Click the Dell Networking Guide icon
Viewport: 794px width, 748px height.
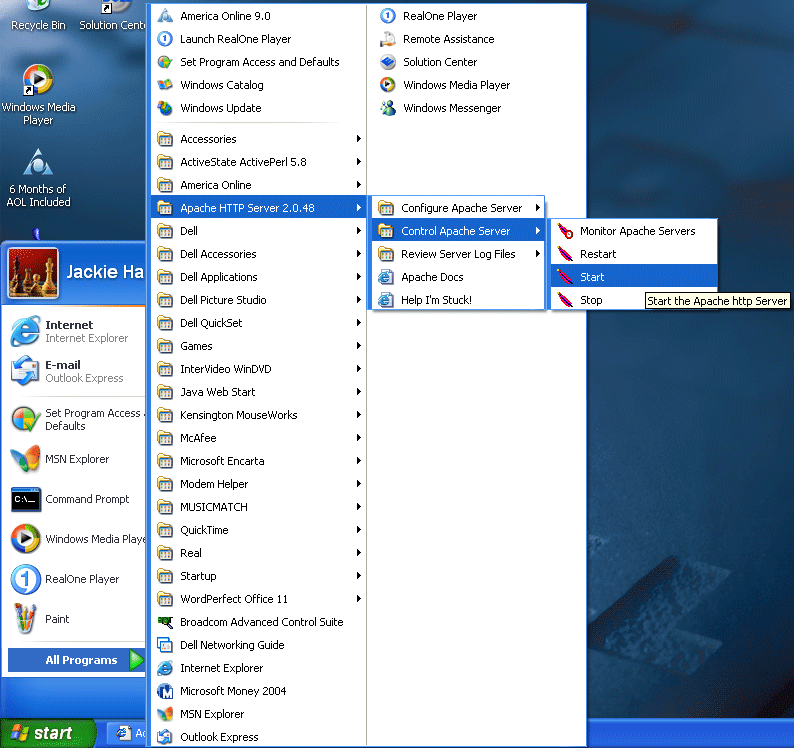165,645
